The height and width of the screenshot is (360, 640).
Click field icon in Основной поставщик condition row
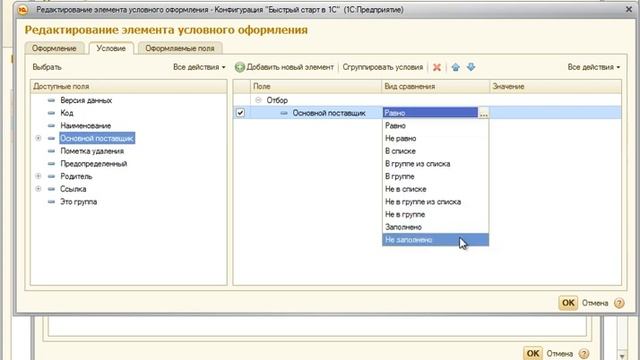284,113
